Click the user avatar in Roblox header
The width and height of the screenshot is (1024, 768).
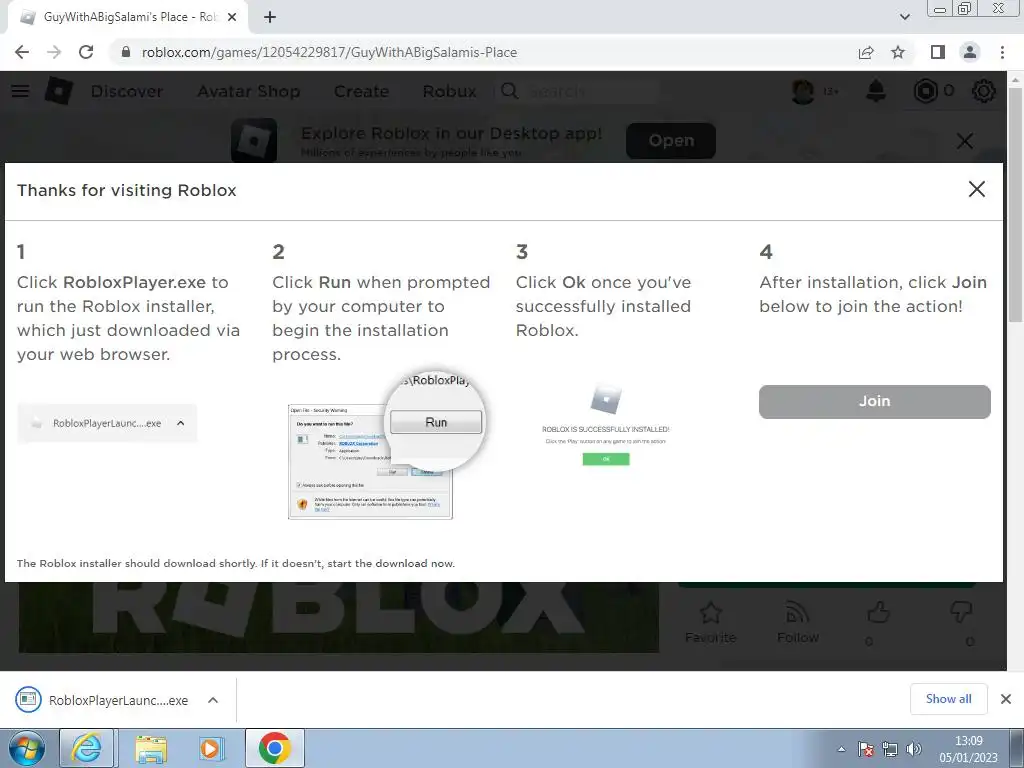click(803, 91)
